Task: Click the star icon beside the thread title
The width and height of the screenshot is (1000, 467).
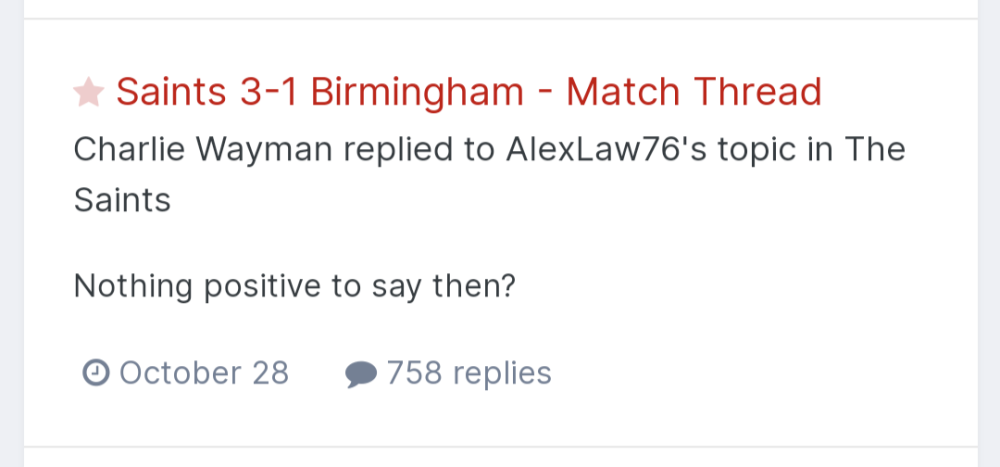Action: click(89, 93)
